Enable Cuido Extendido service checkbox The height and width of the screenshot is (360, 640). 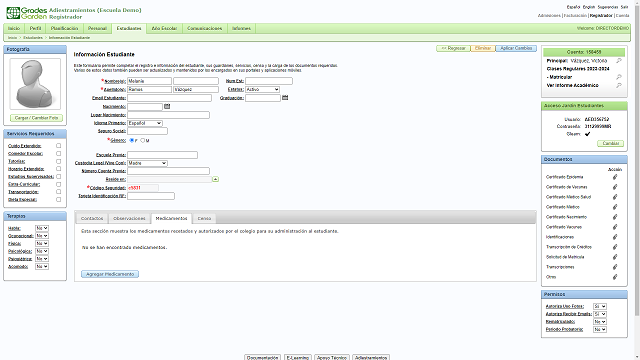[58, 146]
